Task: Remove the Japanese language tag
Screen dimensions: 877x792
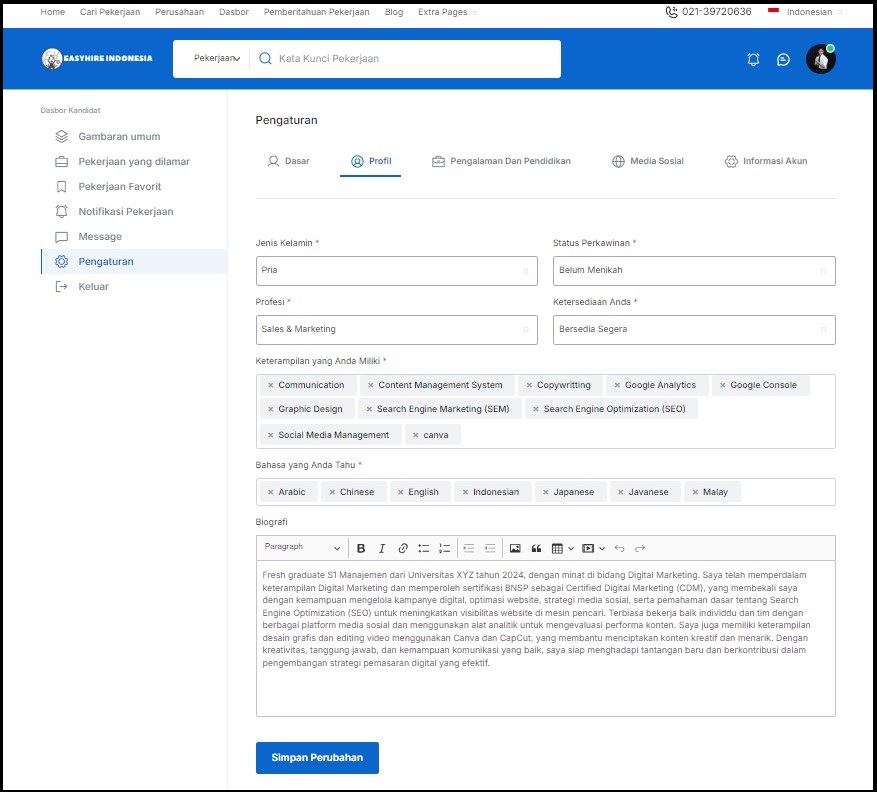Action: pyautogui.click(x=545, y=492)
